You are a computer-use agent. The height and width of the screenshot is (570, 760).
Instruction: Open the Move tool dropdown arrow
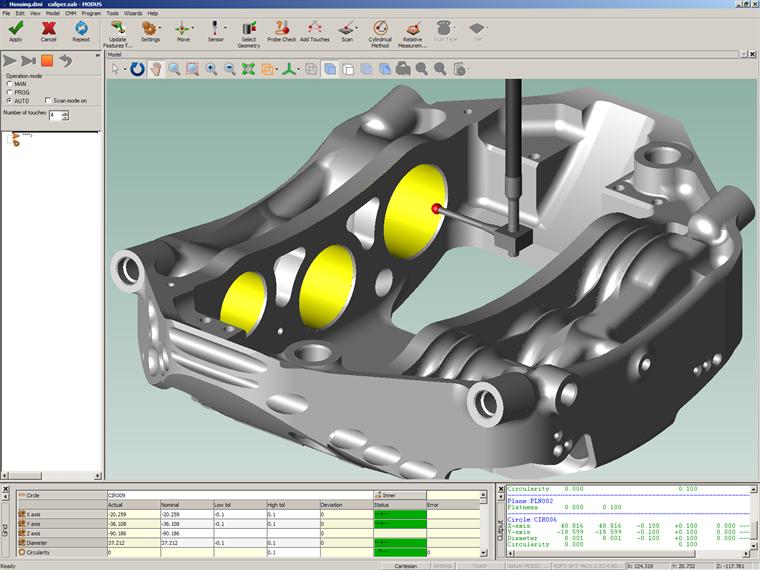pyautogui.click(x=193, y=28)
